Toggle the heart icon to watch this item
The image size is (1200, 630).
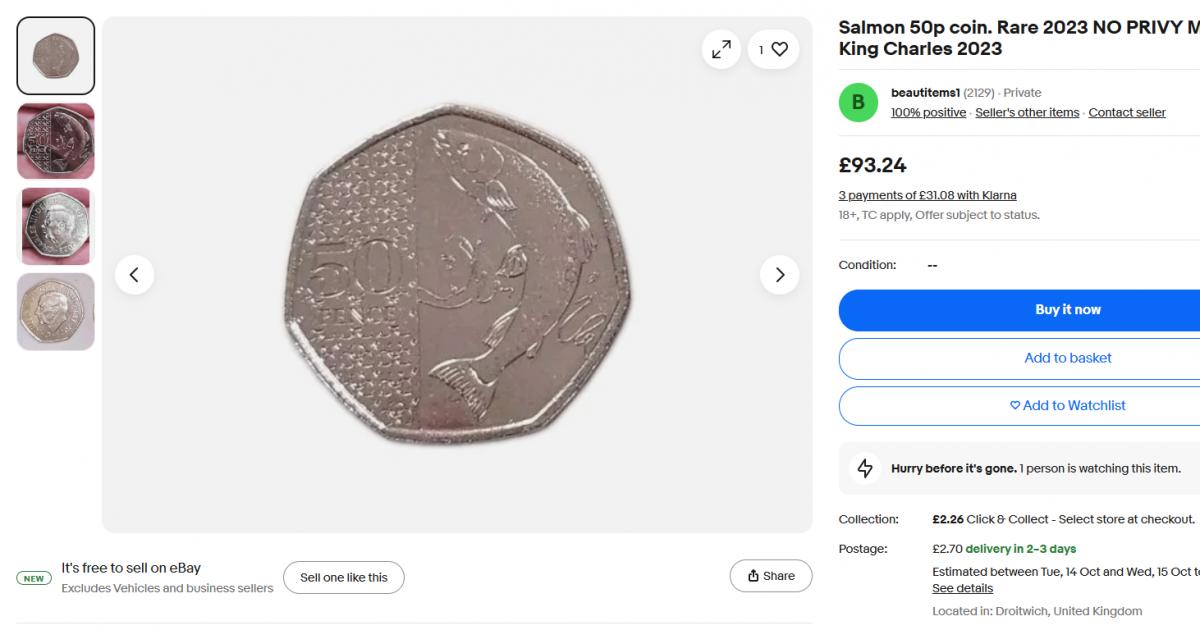pos(779,48)
